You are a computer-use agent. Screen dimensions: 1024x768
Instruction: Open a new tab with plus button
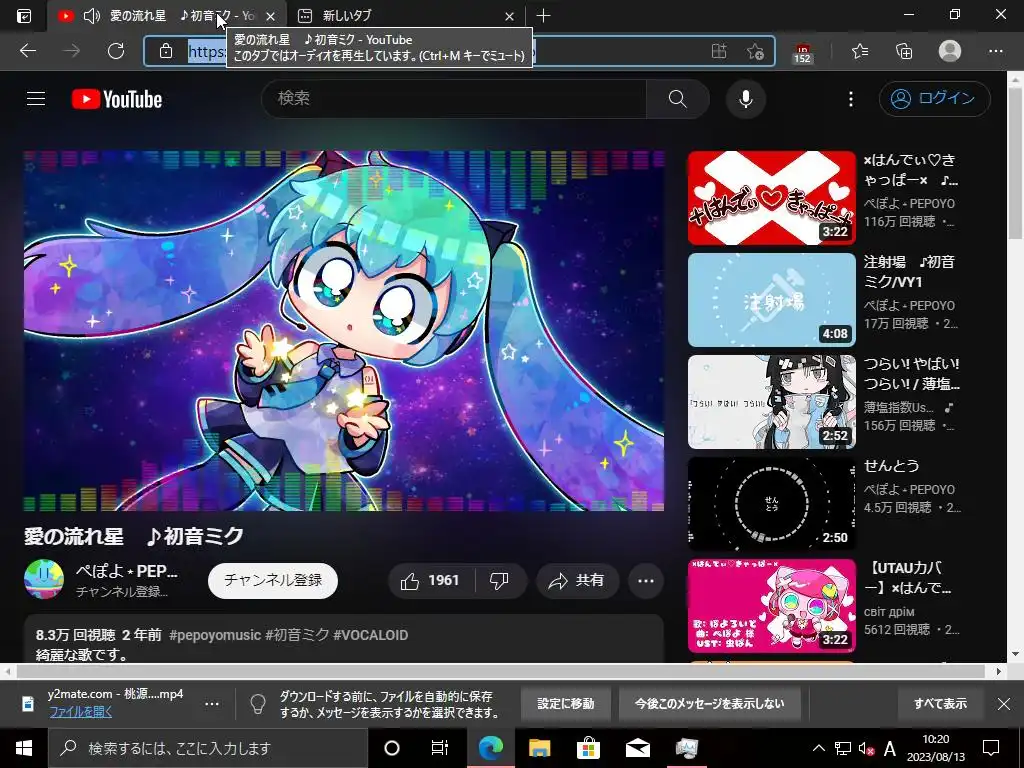[x=543, y=16]
